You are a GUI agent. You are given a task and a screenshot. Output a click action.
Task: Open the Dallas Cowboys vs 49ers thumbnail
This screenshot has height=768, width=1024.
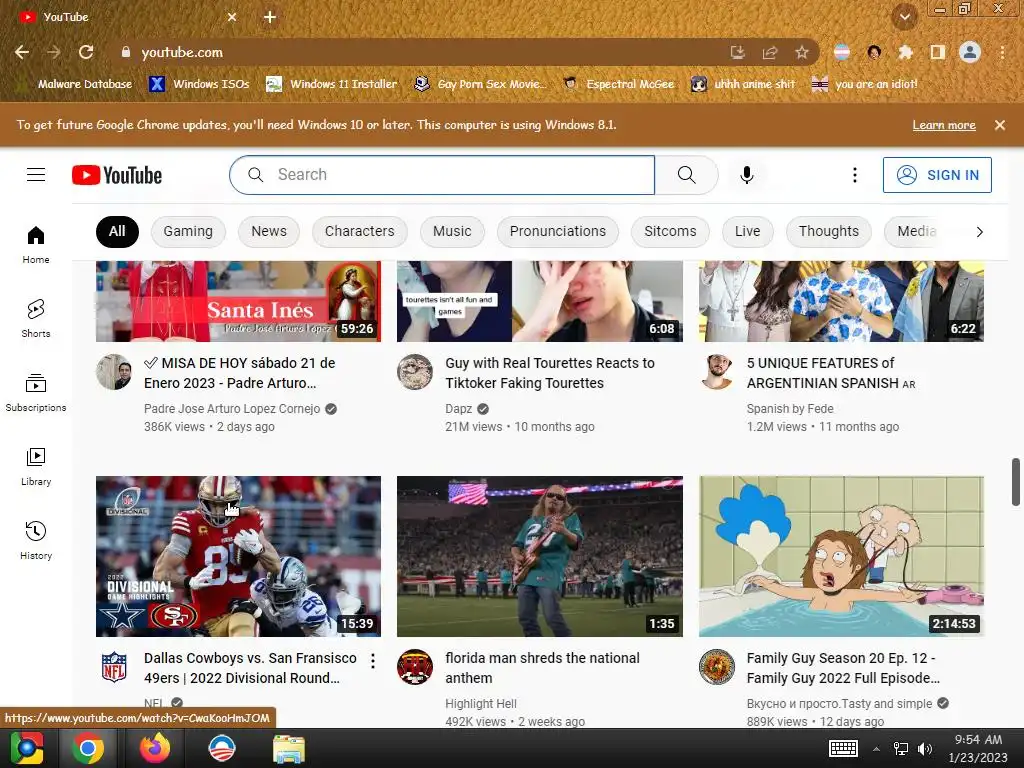(238, 556)
